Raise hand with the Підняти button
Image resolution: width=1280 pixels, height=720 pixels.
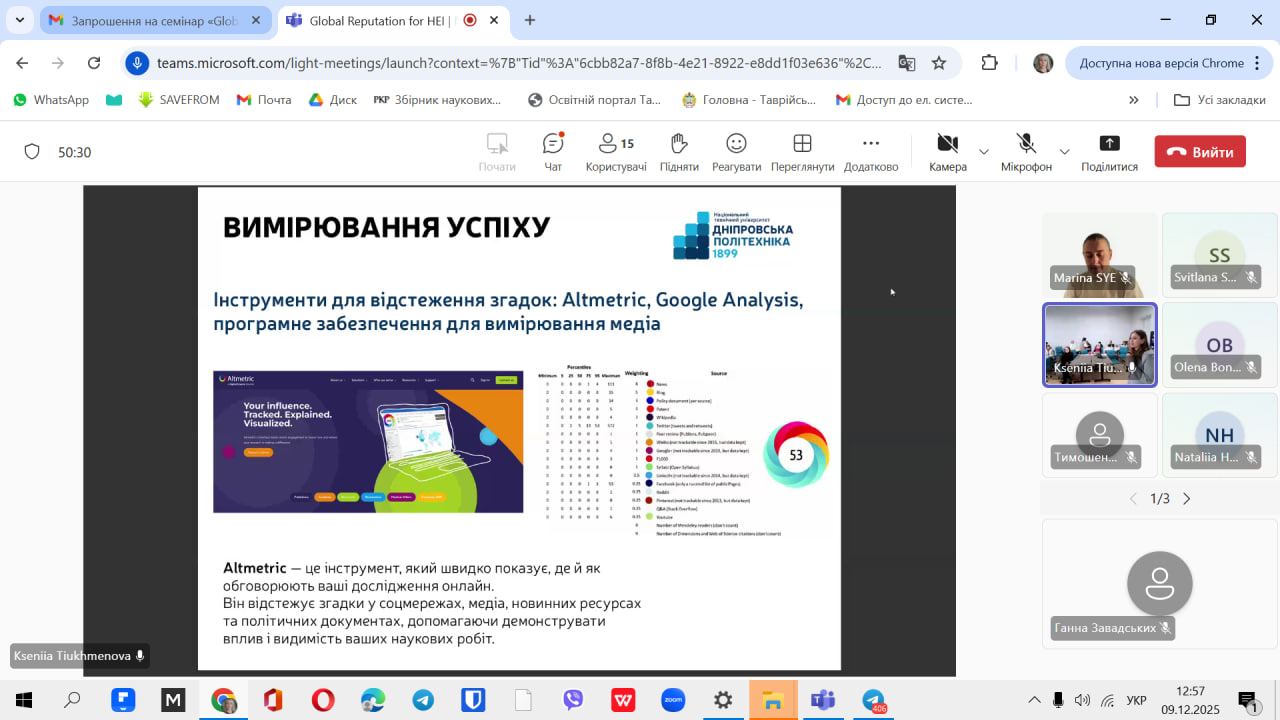tap(679, 152)
